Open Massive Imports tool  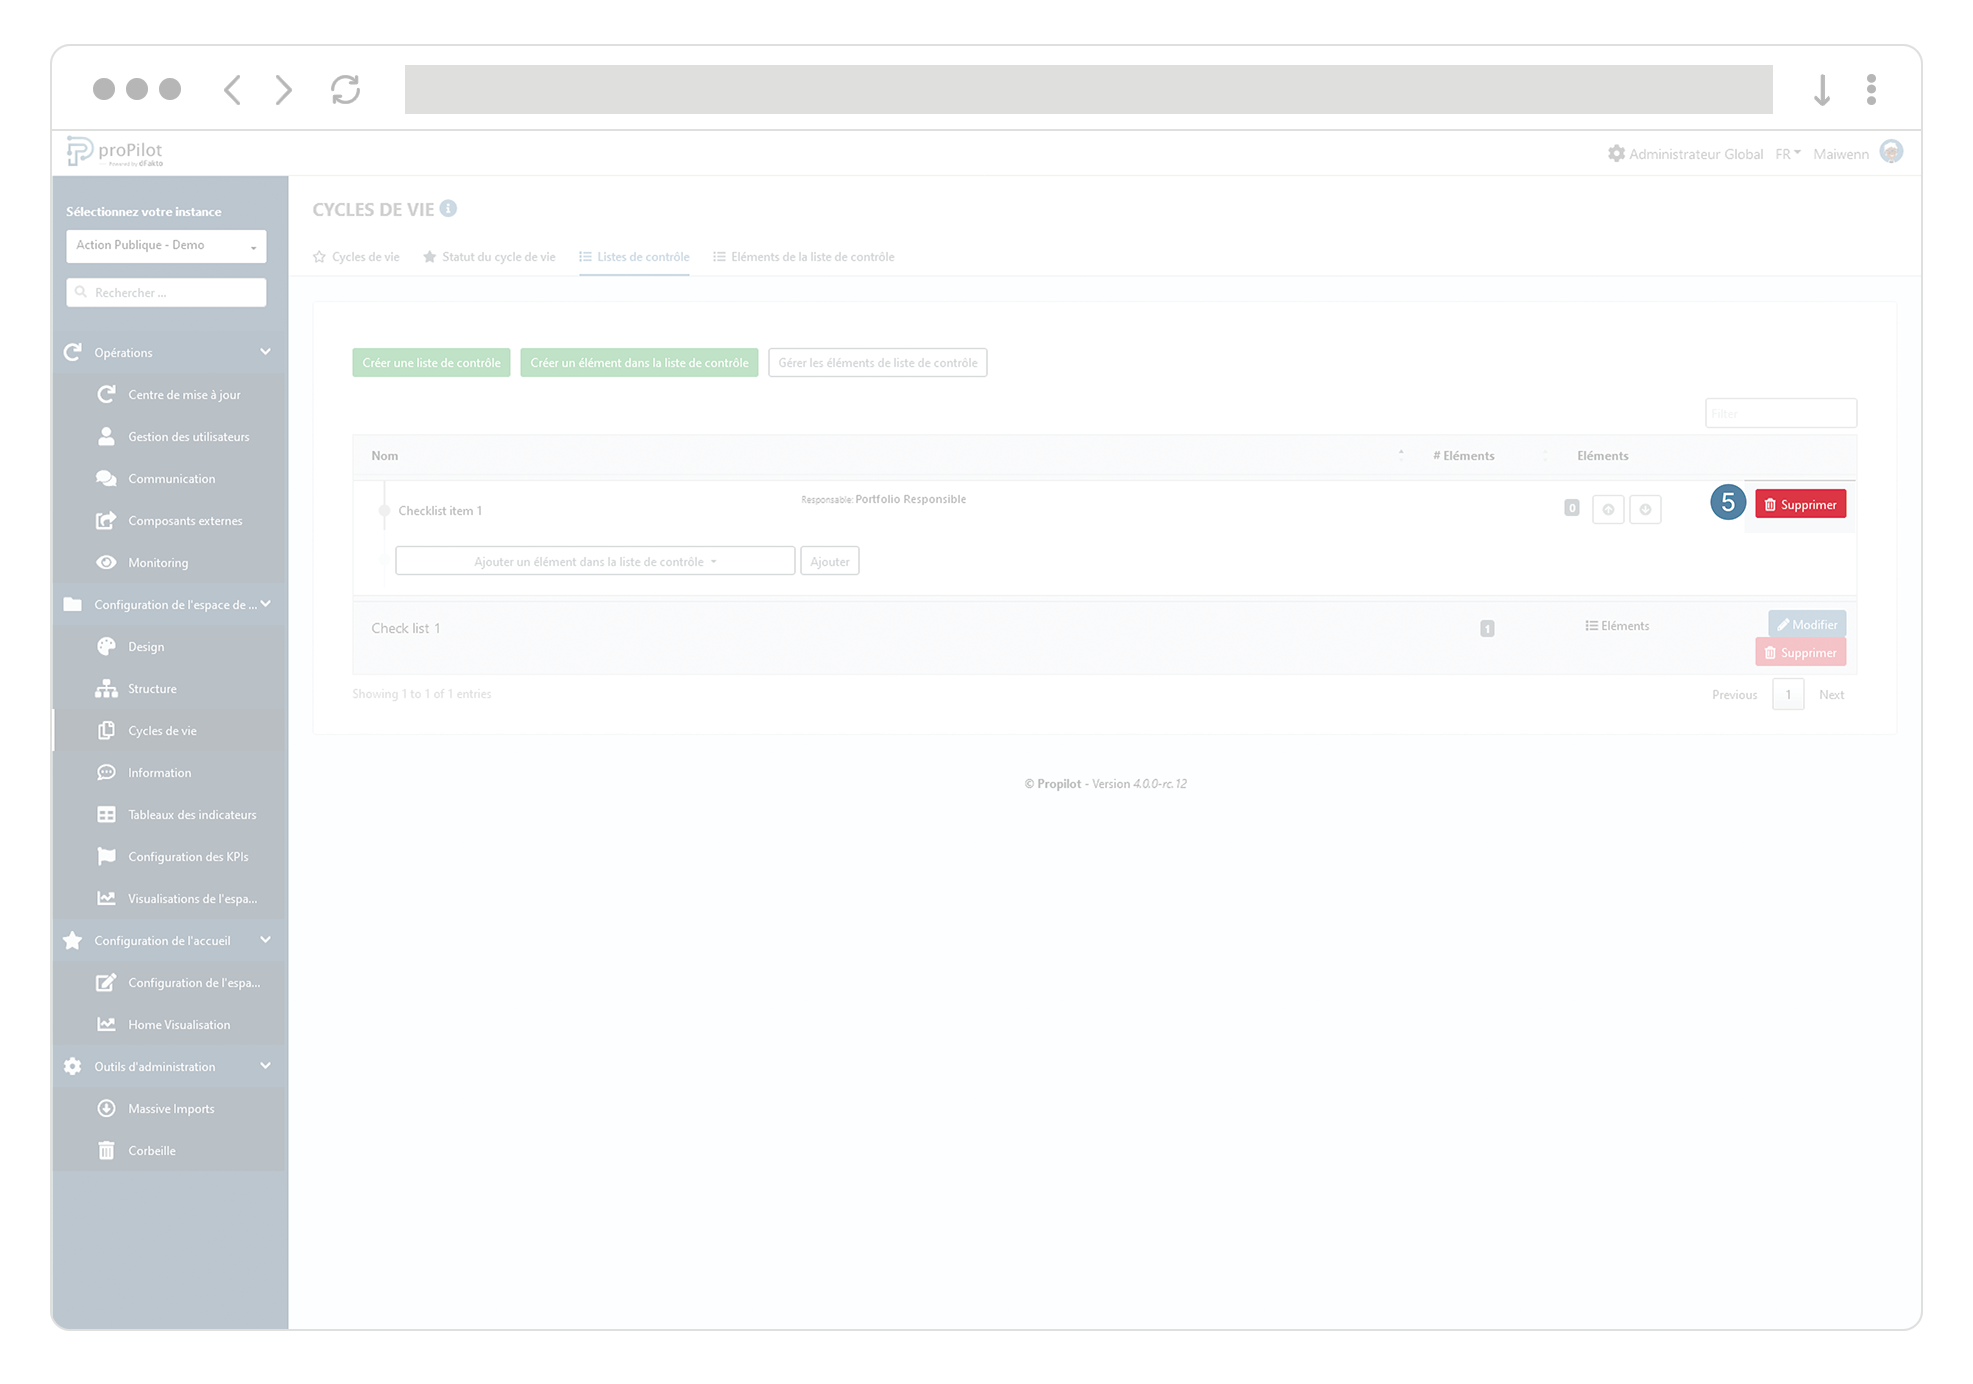(170, 1108)
